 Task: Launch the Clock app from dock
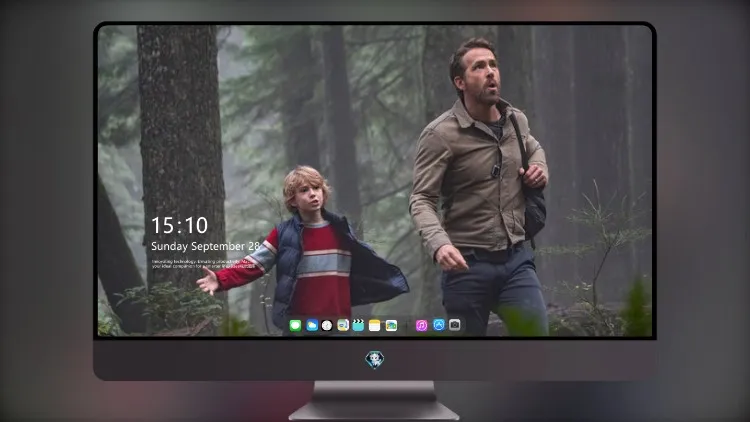click(x=327, y=325)
